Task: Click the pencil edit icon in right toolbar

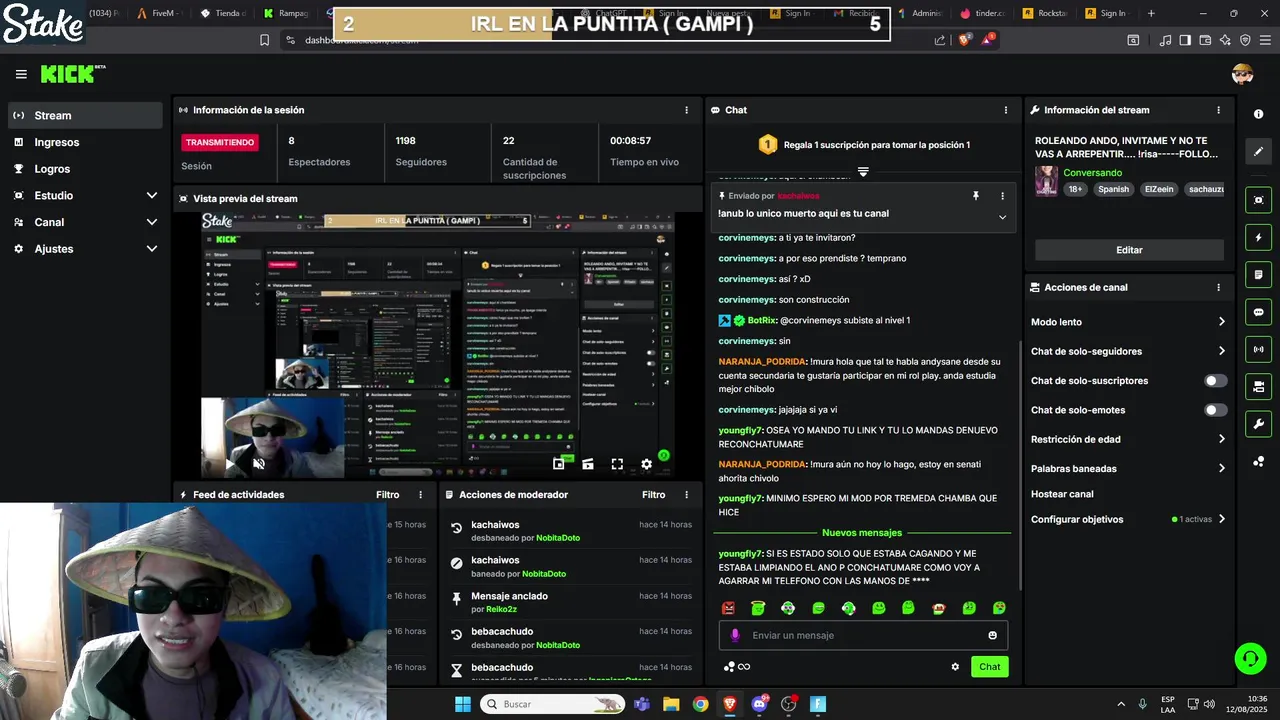Action: pyautogui.click(x=1258, y=151)
